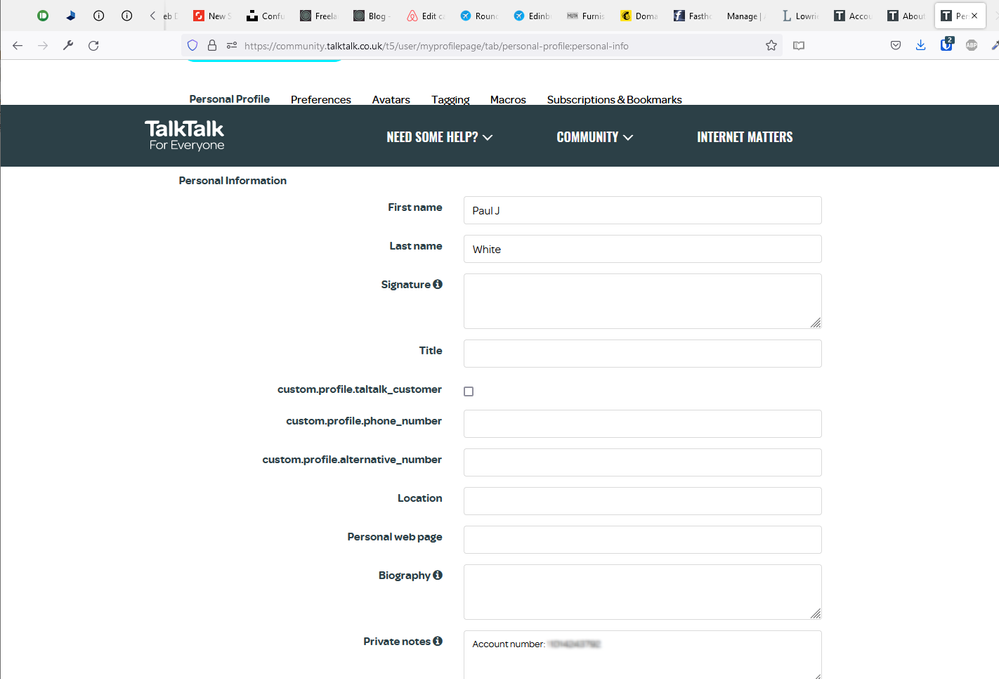Open the second info-circle pinned tab
The width and height of the screenshot is (999, 679).
click(x=127, y=15)
